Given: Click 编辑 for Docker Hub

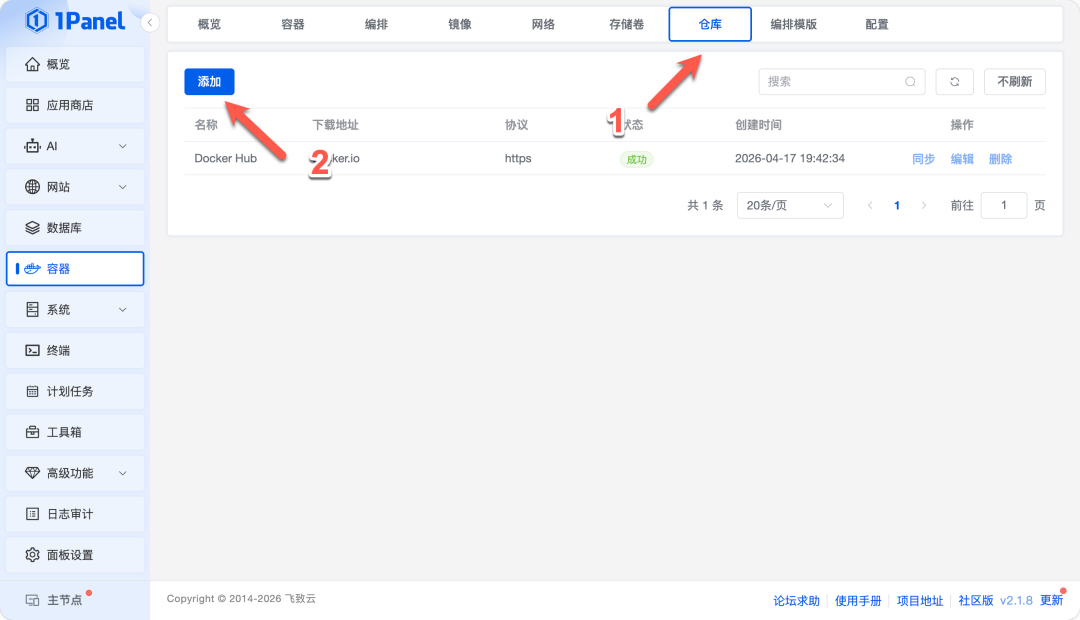Looking at the screenshot, I should [x=962, y=158].
